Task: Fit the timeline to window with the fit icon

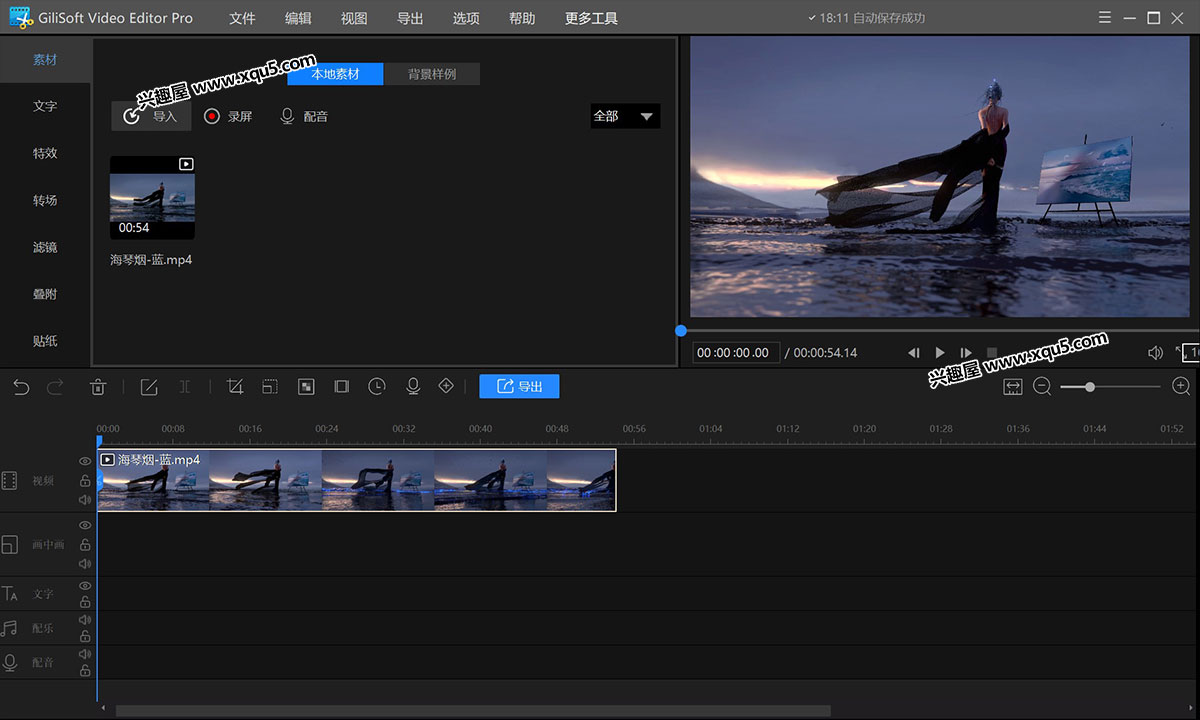Action: tap(1013, 387)
